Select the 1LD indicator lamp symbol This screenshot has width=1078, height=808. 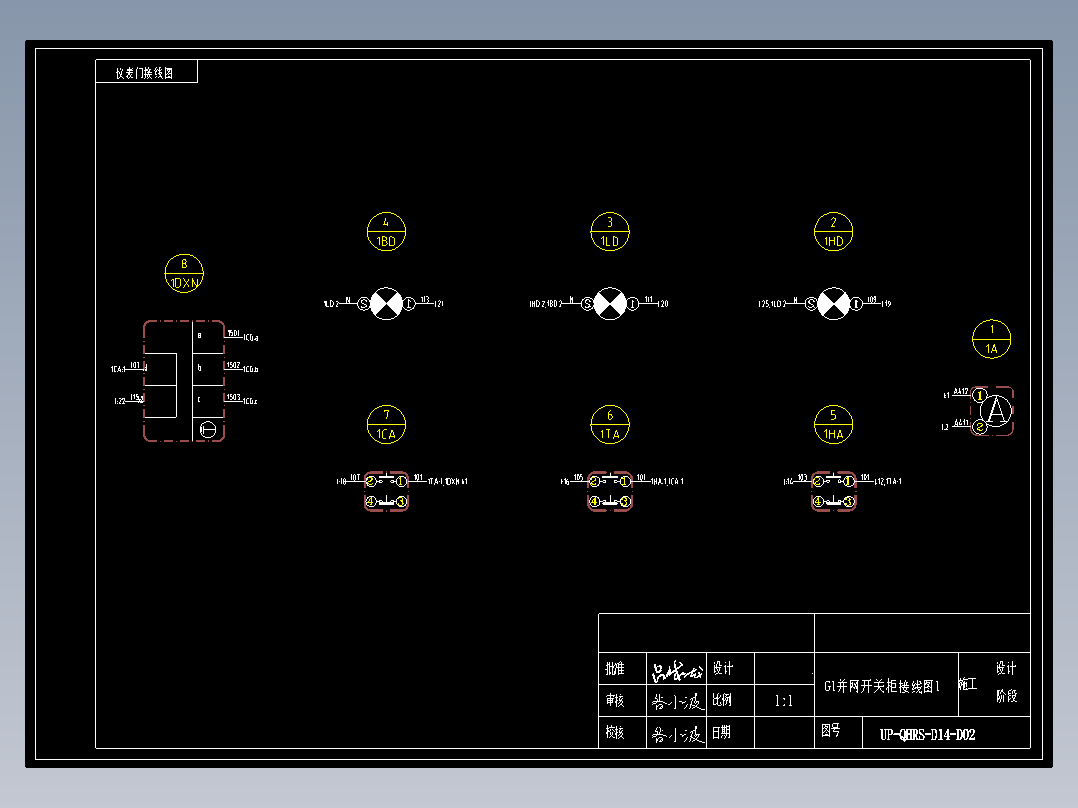tap(610, 303)
